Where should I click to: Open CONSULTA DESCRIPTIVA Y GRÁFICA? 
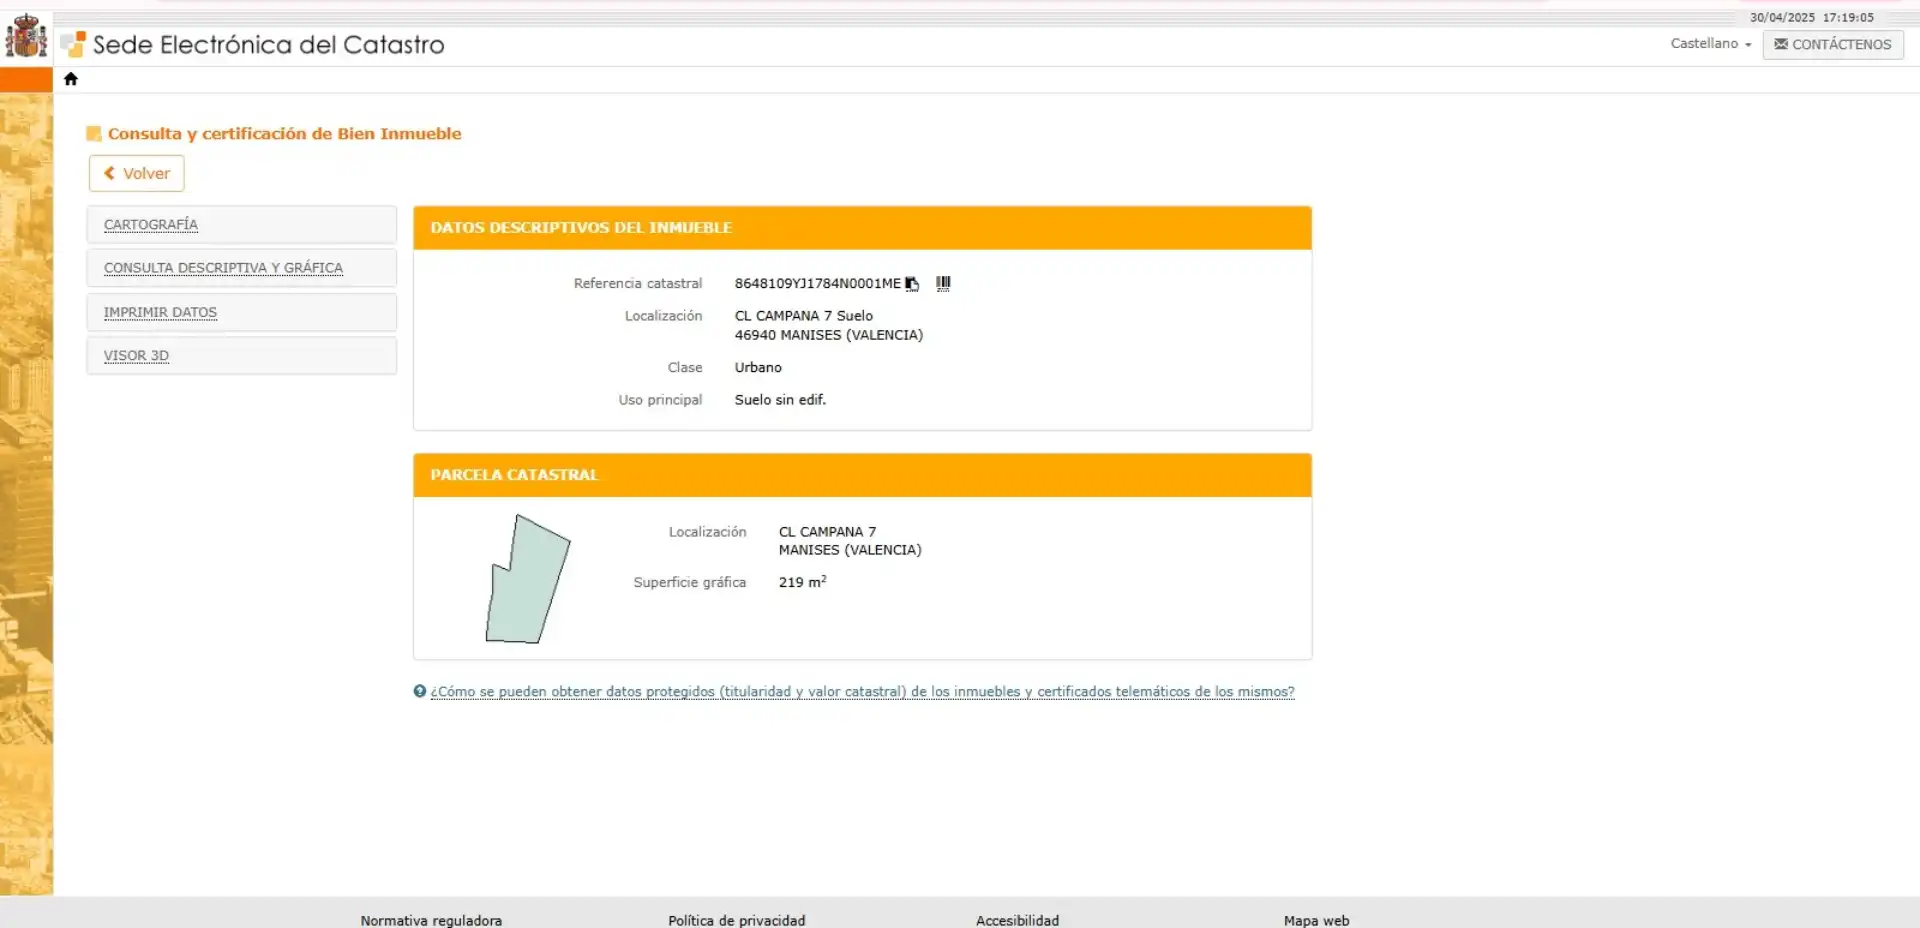(x=241, y=268)
